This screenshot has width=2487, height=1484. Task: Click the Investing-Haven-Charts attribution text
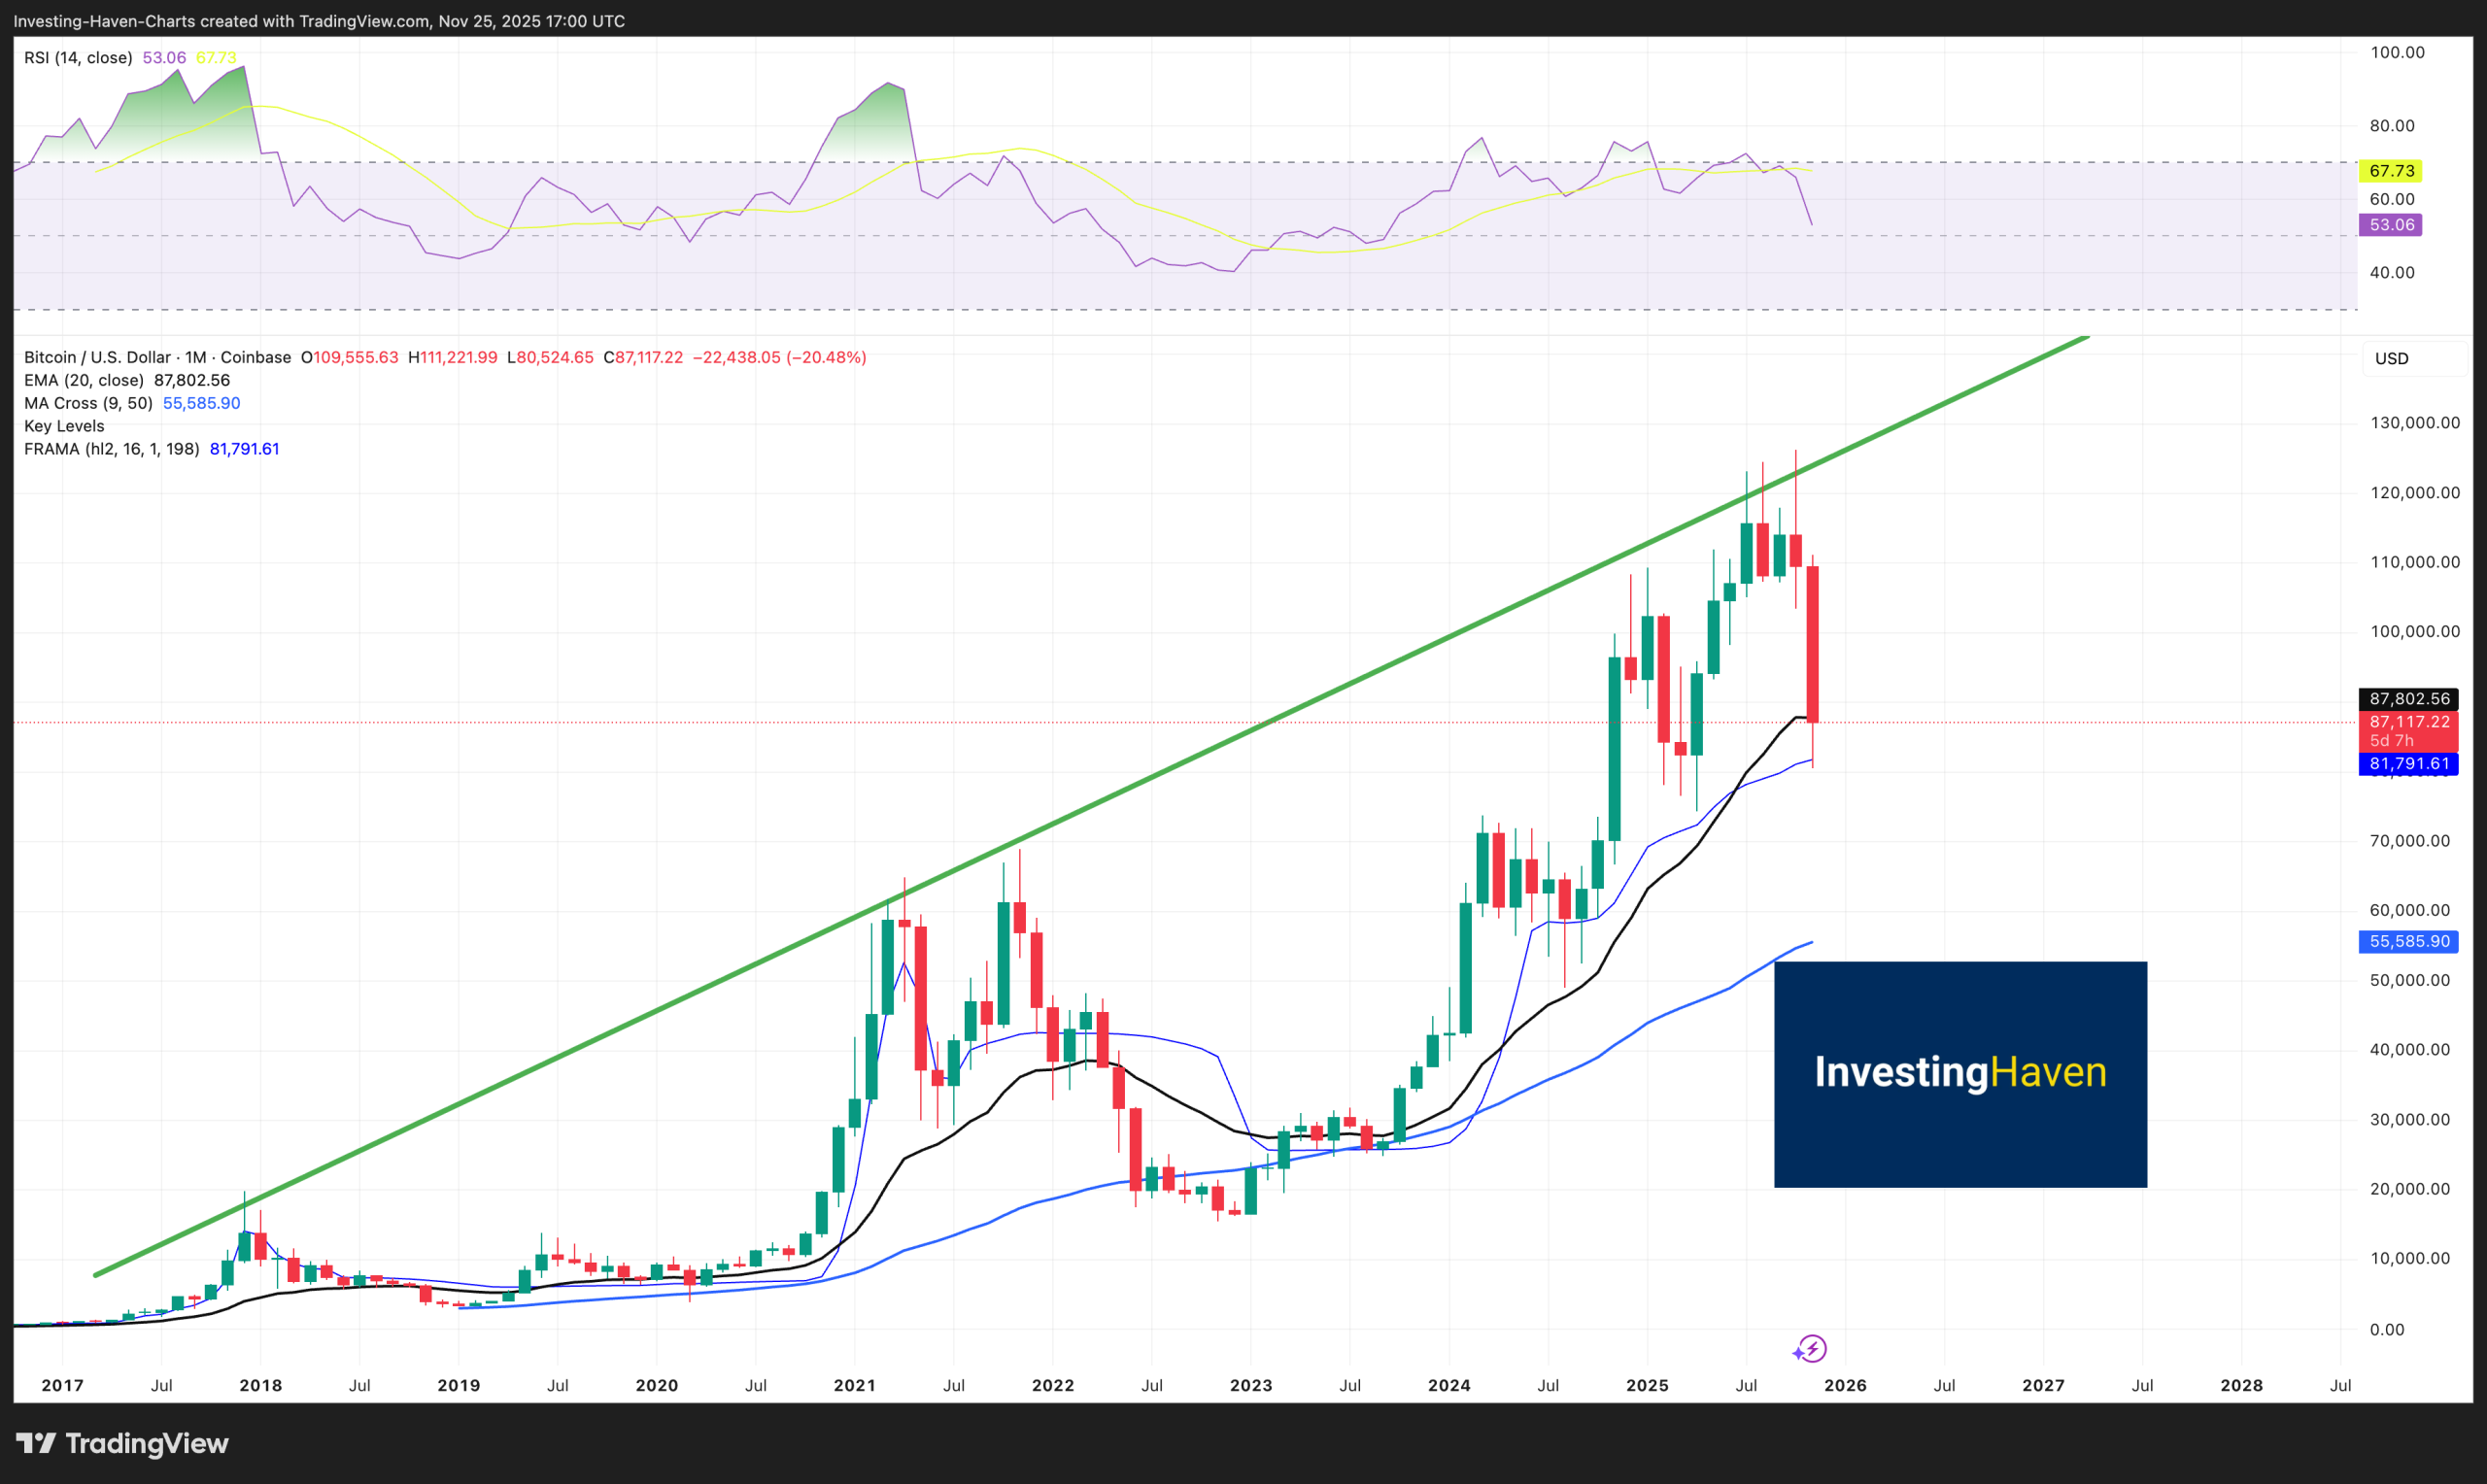coord(320,20)
